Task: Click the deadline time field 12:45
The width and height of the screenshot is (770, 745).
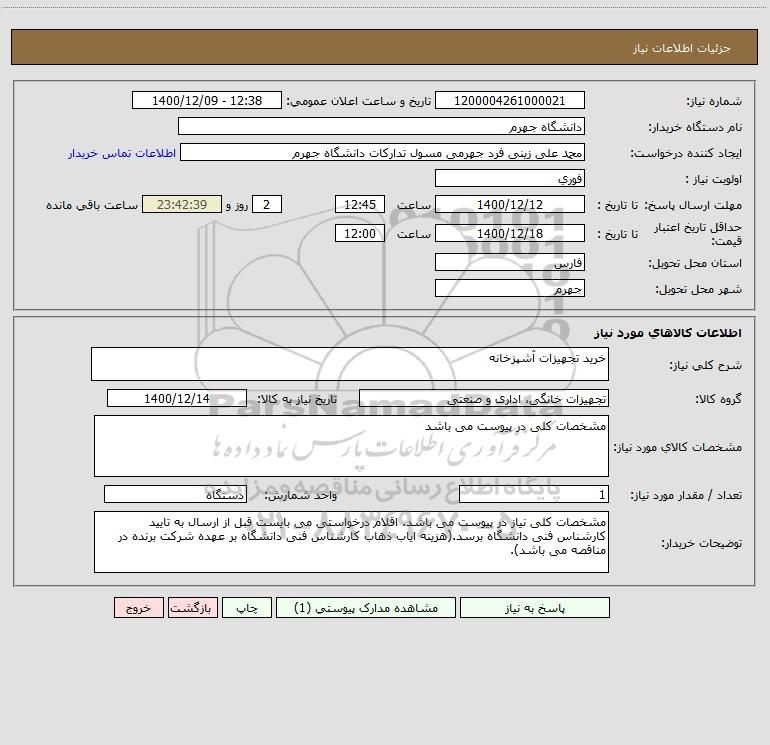Action: point(359,204)
